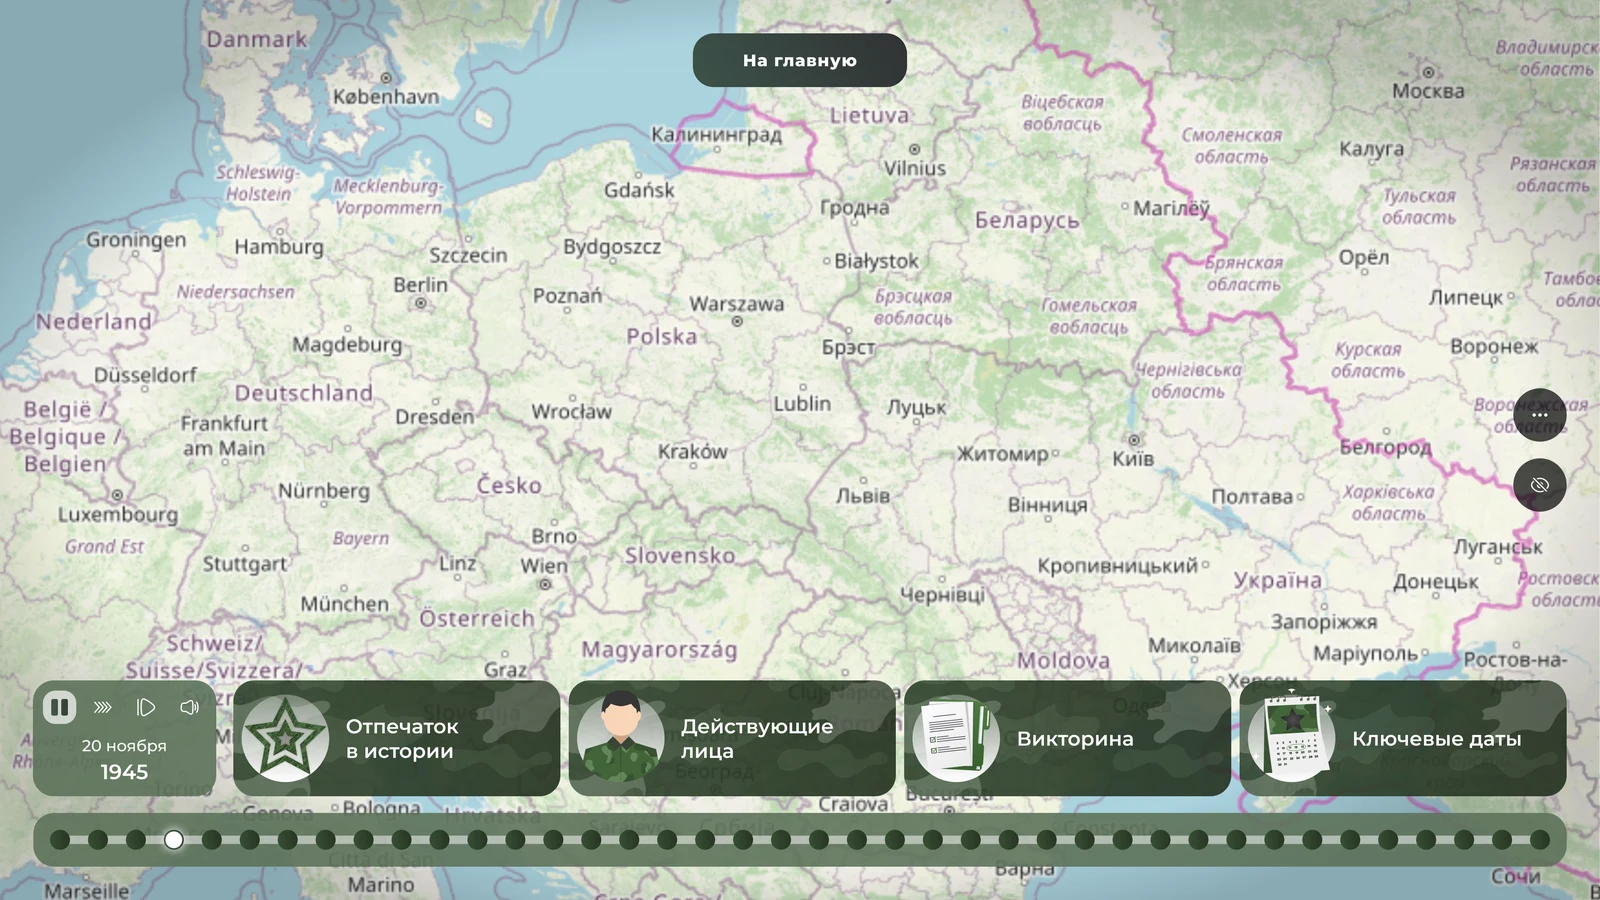1600x900 pixels.
Task: Click the Беларусь country label
Action: point(1027,220)
